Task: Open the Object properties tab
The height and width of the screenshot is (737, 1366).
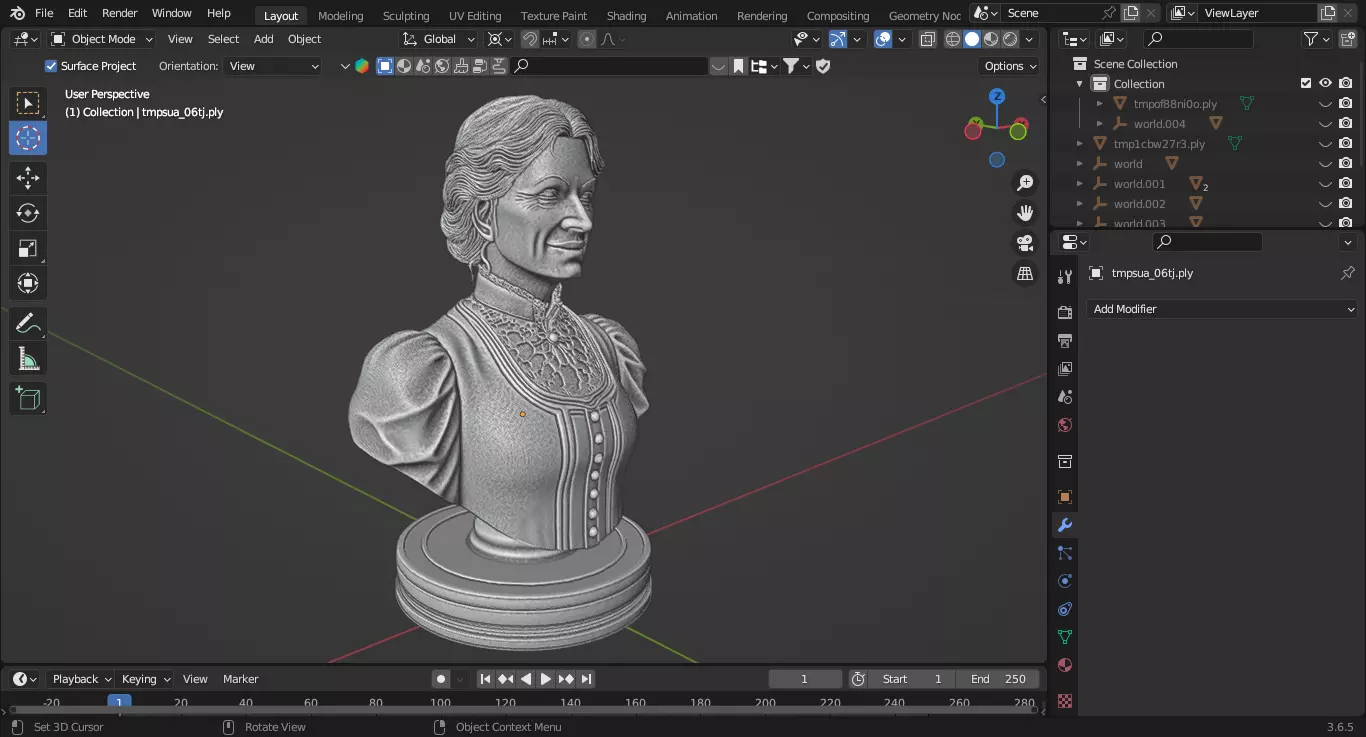Action: [1065, 497]
